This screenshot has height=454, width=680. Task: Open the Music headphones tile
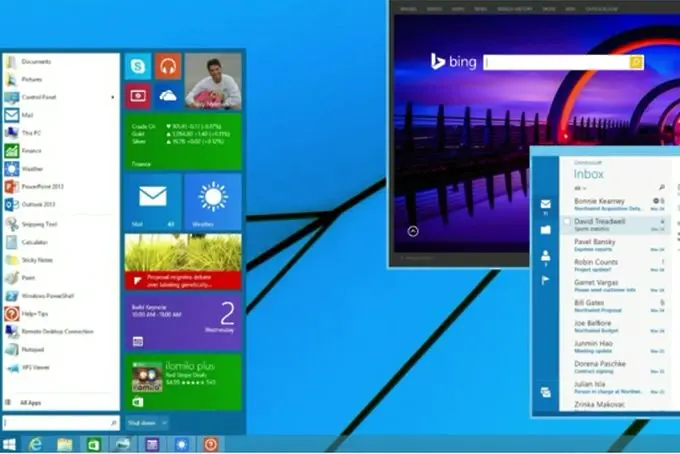[x=168, y=66]
